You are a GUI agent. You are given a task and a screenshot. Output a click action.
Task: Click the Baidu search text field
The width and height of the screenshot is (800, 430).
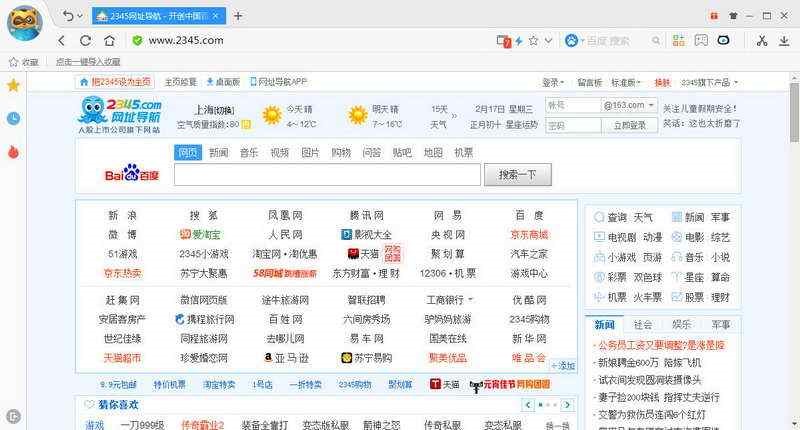coord(328,175)
